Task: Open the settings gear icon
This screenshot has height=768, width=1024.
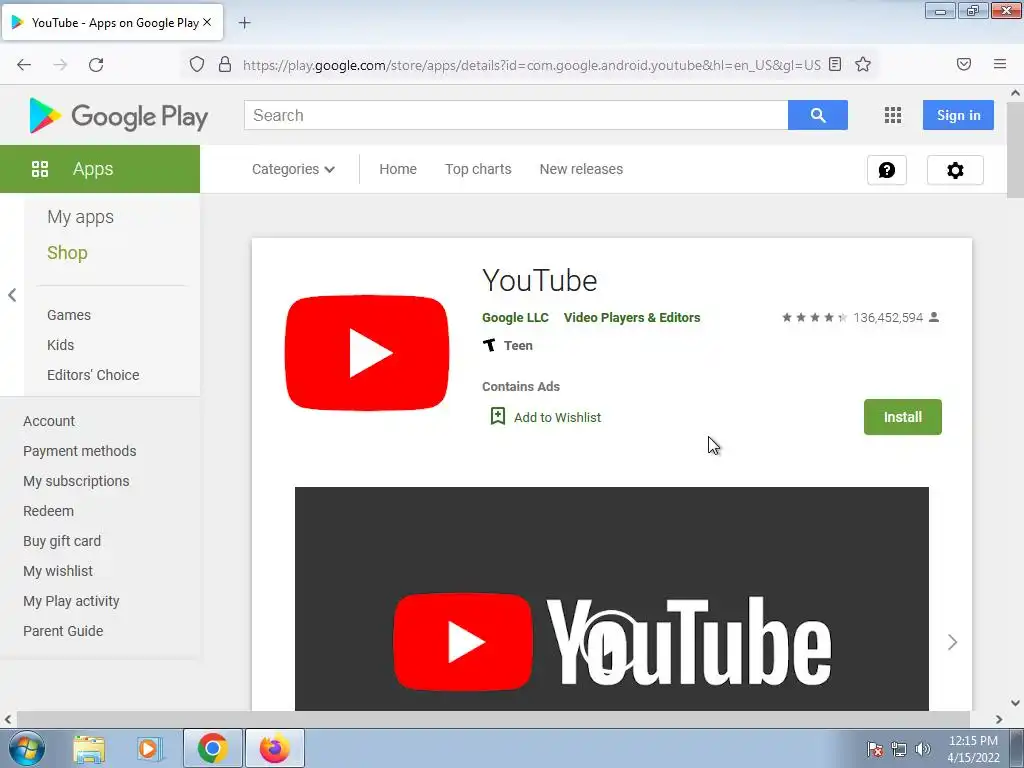Action: coord(955,170)
